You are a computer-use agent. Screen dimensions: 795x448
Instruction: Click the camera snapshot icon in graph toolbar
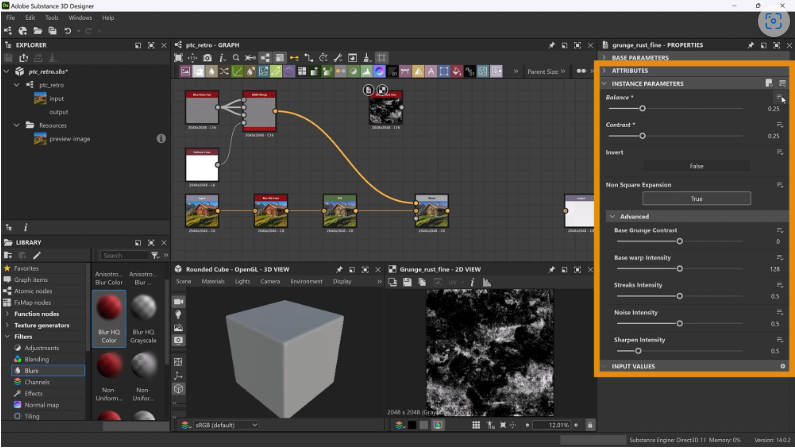(207, 58)
